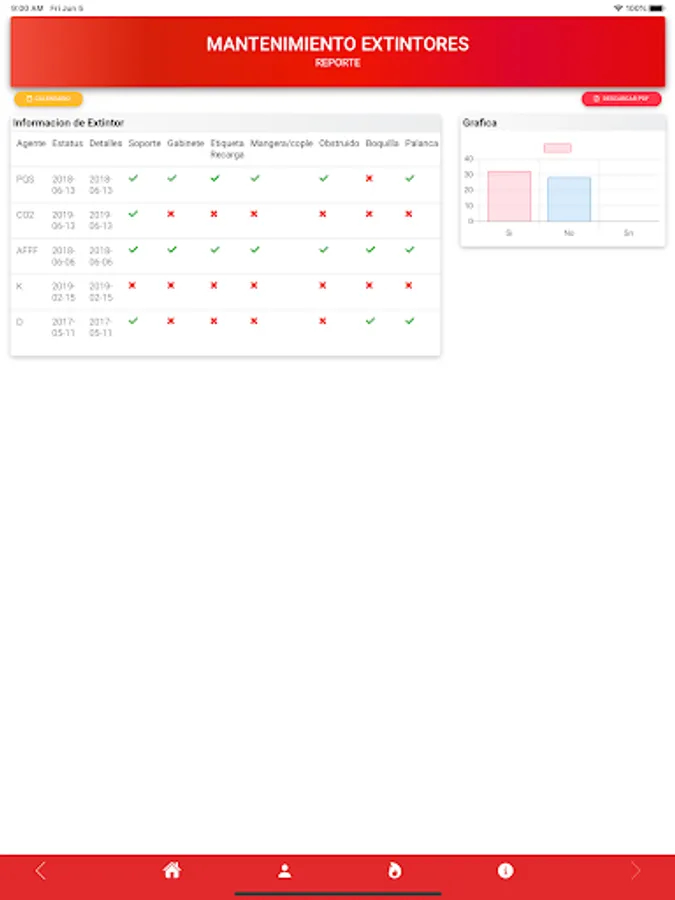Viewport: 675px width, 900px height.
Task: Select the AFFF agent cell
Action: [x=27, y=250]
